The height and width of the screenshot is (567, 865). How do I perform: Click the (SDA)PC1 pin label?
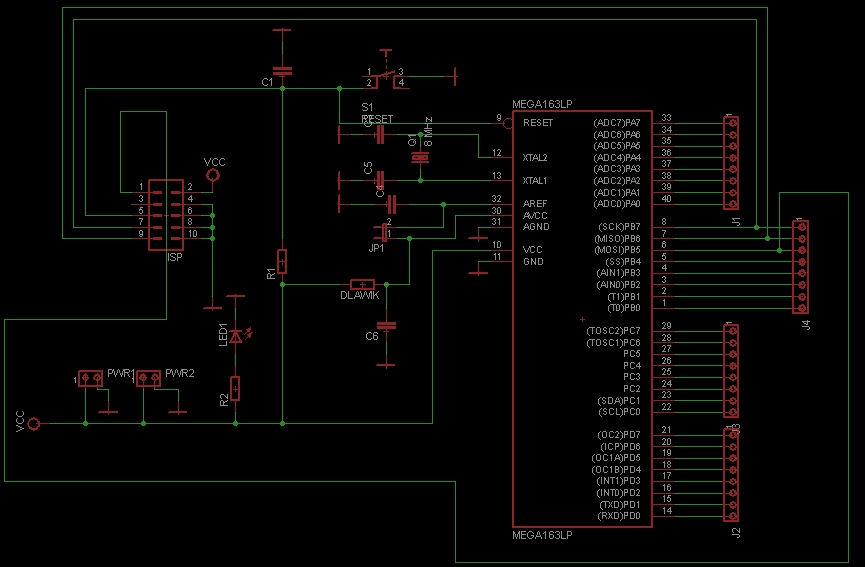tap(619, 400)
